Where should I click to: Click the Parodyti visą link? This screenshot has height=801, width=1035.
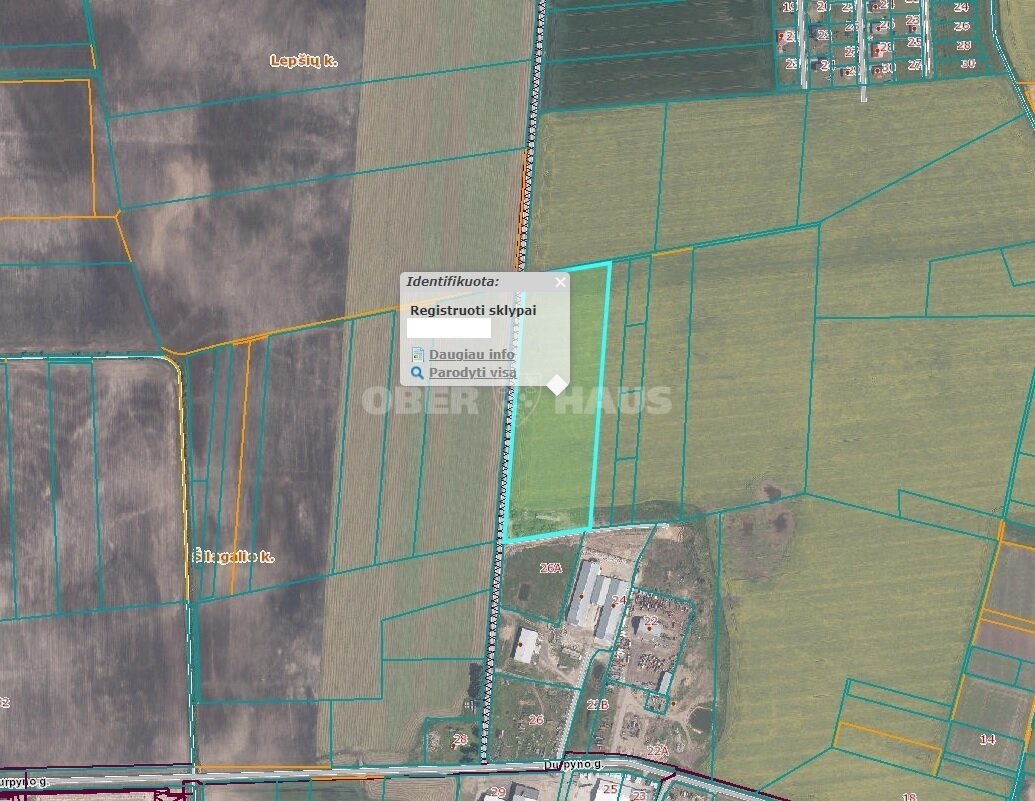pyautogui.click(x=473, y=372)
